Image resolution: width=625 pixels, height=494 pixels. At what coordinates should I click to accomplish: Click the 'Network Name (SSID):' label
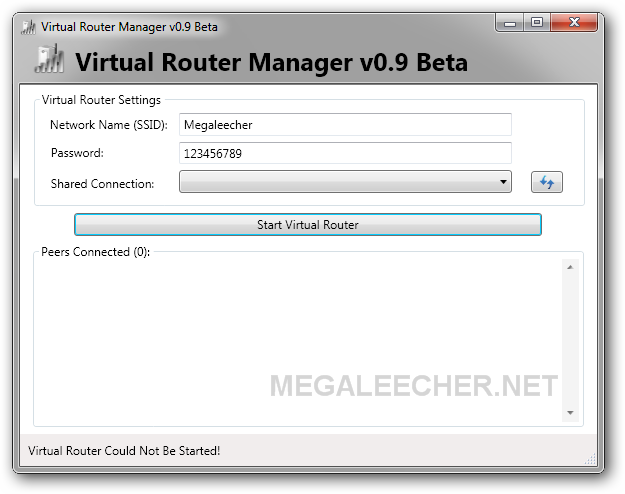point(109,125)
